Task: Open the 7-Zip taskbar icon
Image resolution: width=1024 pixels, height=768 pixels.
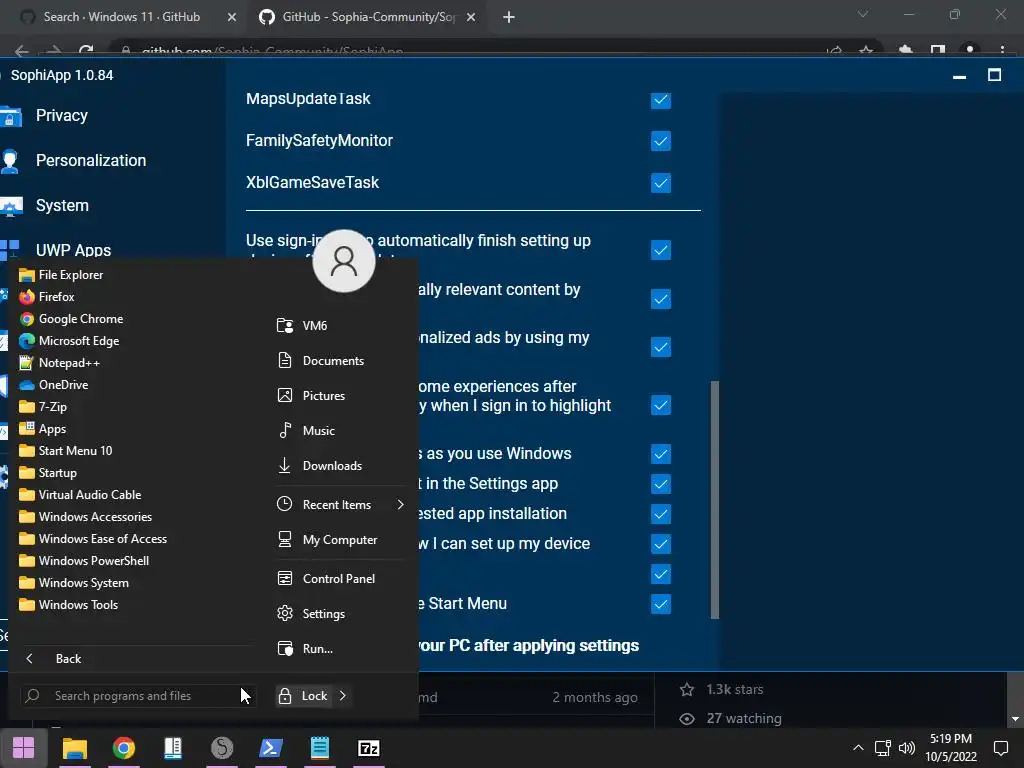Action: pyautogui.click(x=368, y=748)
